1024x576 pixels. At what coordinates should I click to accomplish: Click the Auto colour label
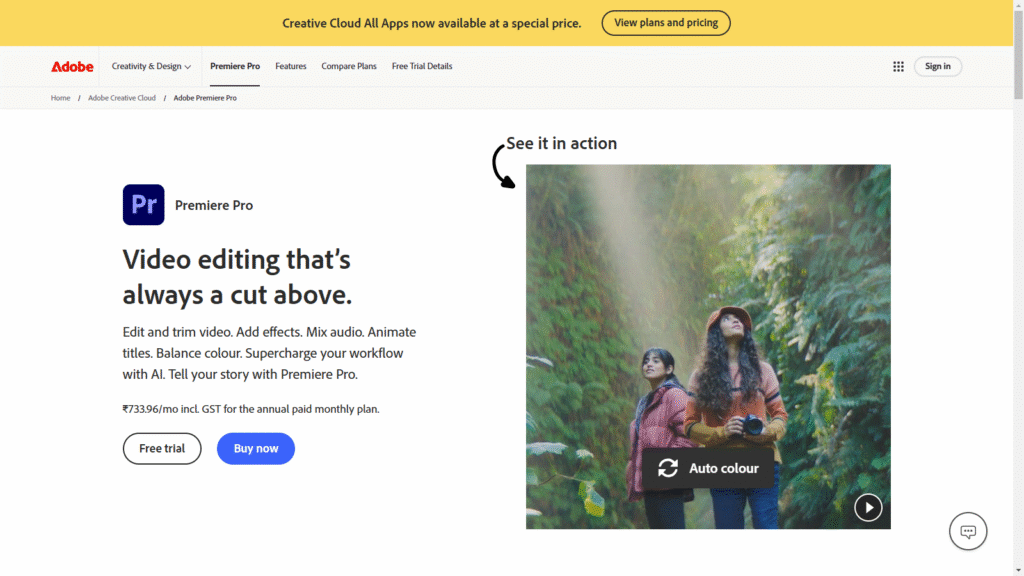[x=724, y=468]
